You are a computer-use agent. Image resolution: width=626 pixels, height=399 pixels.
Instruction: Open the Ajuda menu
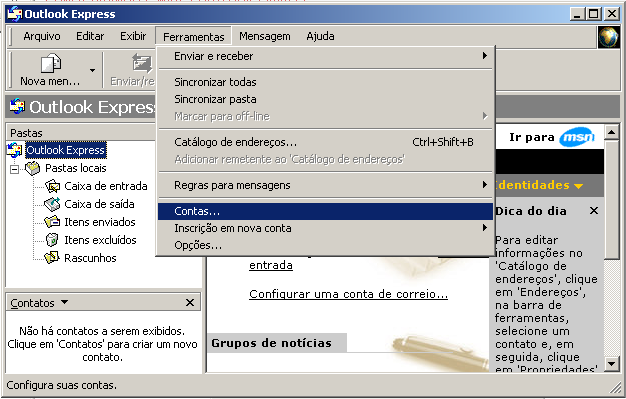[x=321, y=36]
